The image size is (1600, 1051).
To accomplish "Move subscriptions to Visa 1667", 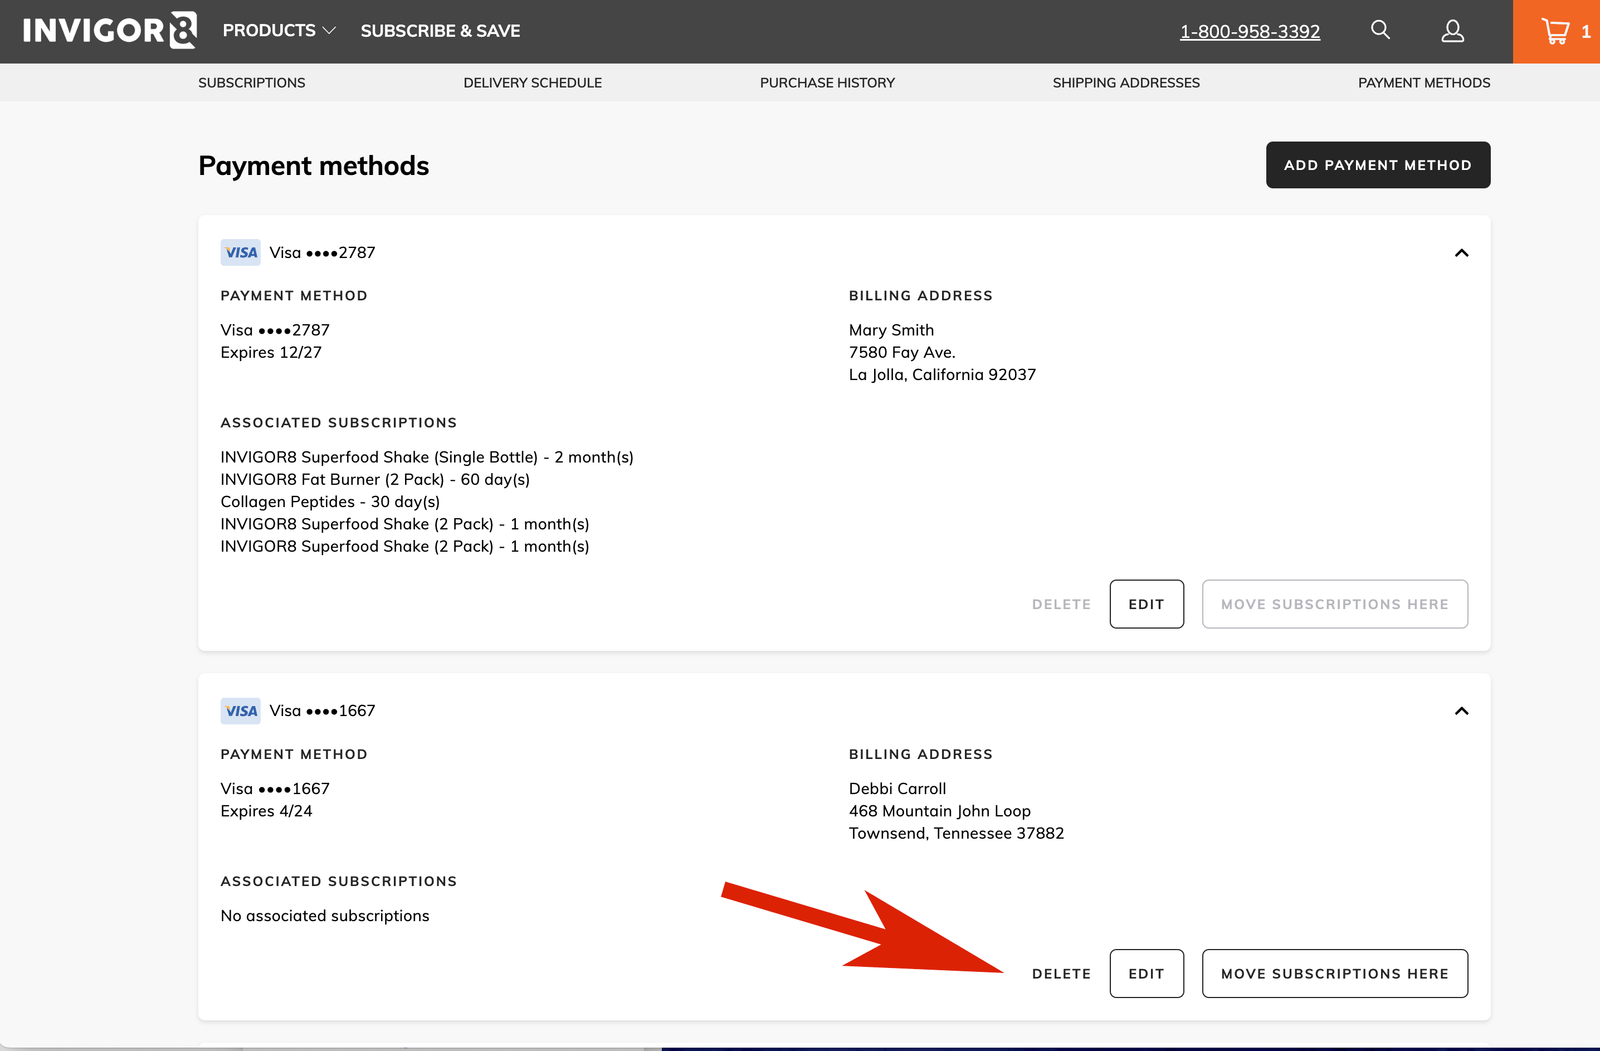I will [1334, 974].
